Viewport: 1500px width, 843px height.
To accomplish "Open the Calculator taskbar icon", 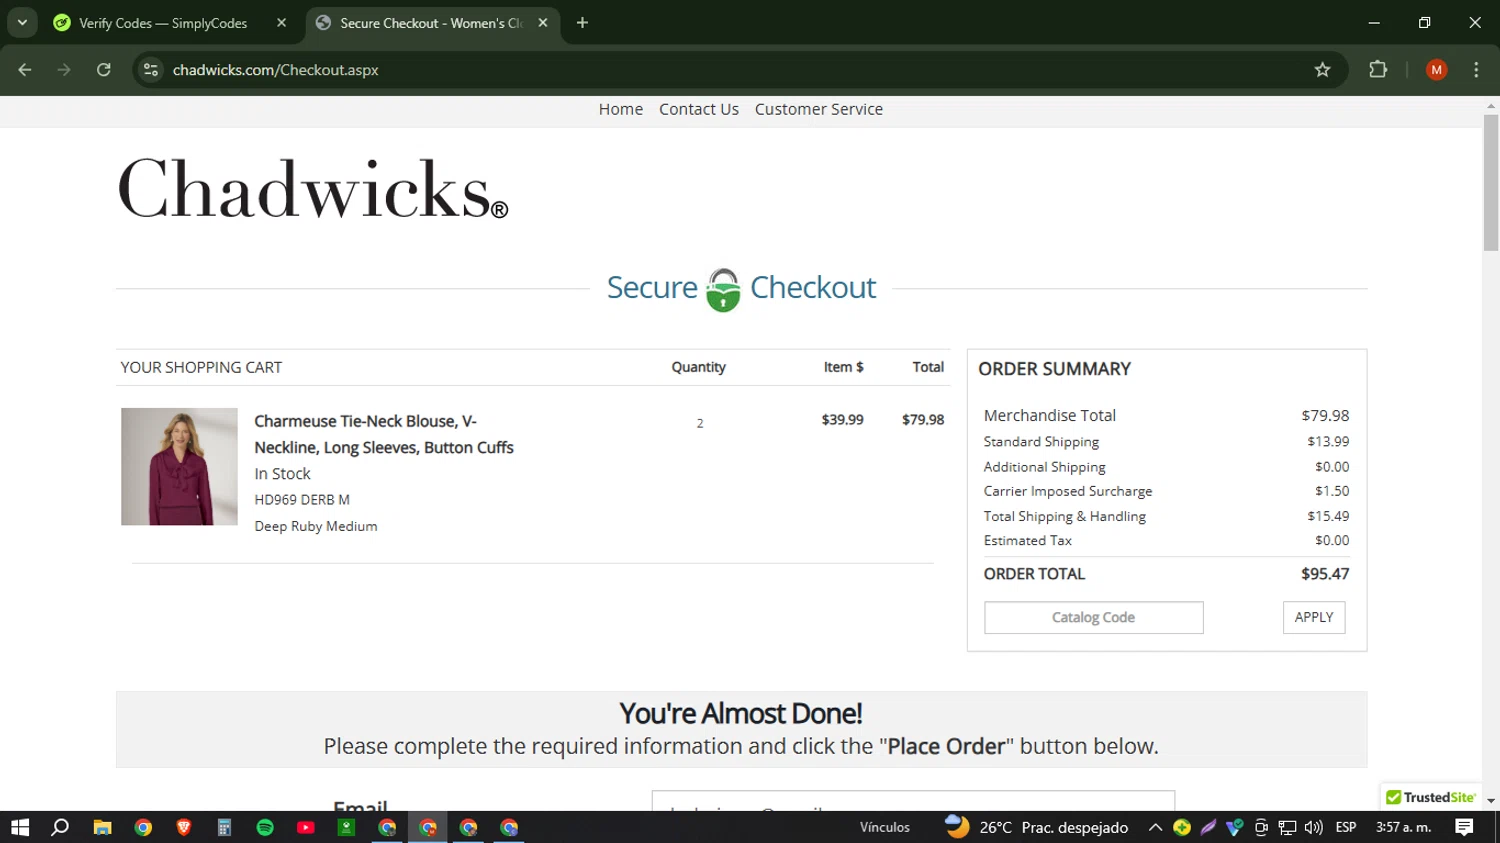I will point(224,827).
